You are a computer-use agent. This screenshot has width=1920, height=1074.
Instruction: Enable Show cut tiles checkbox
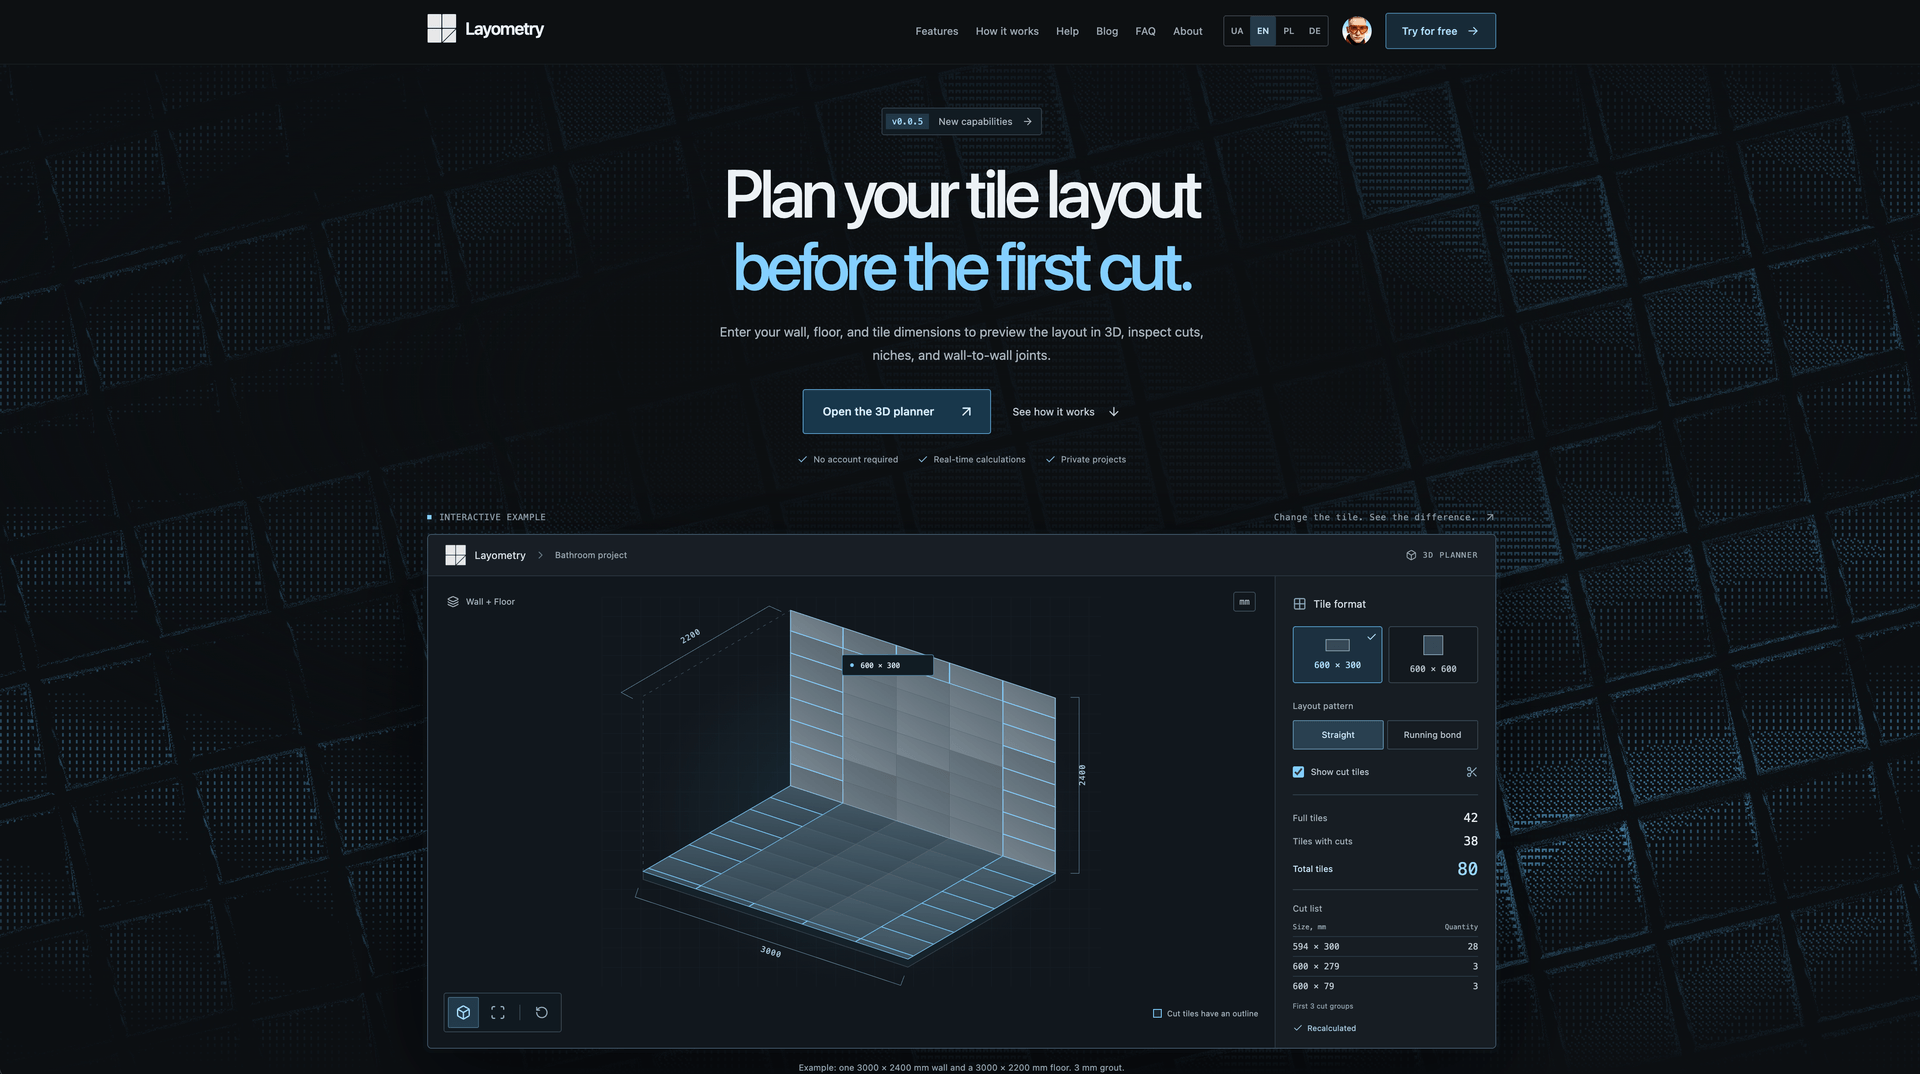click(1298, 772)
